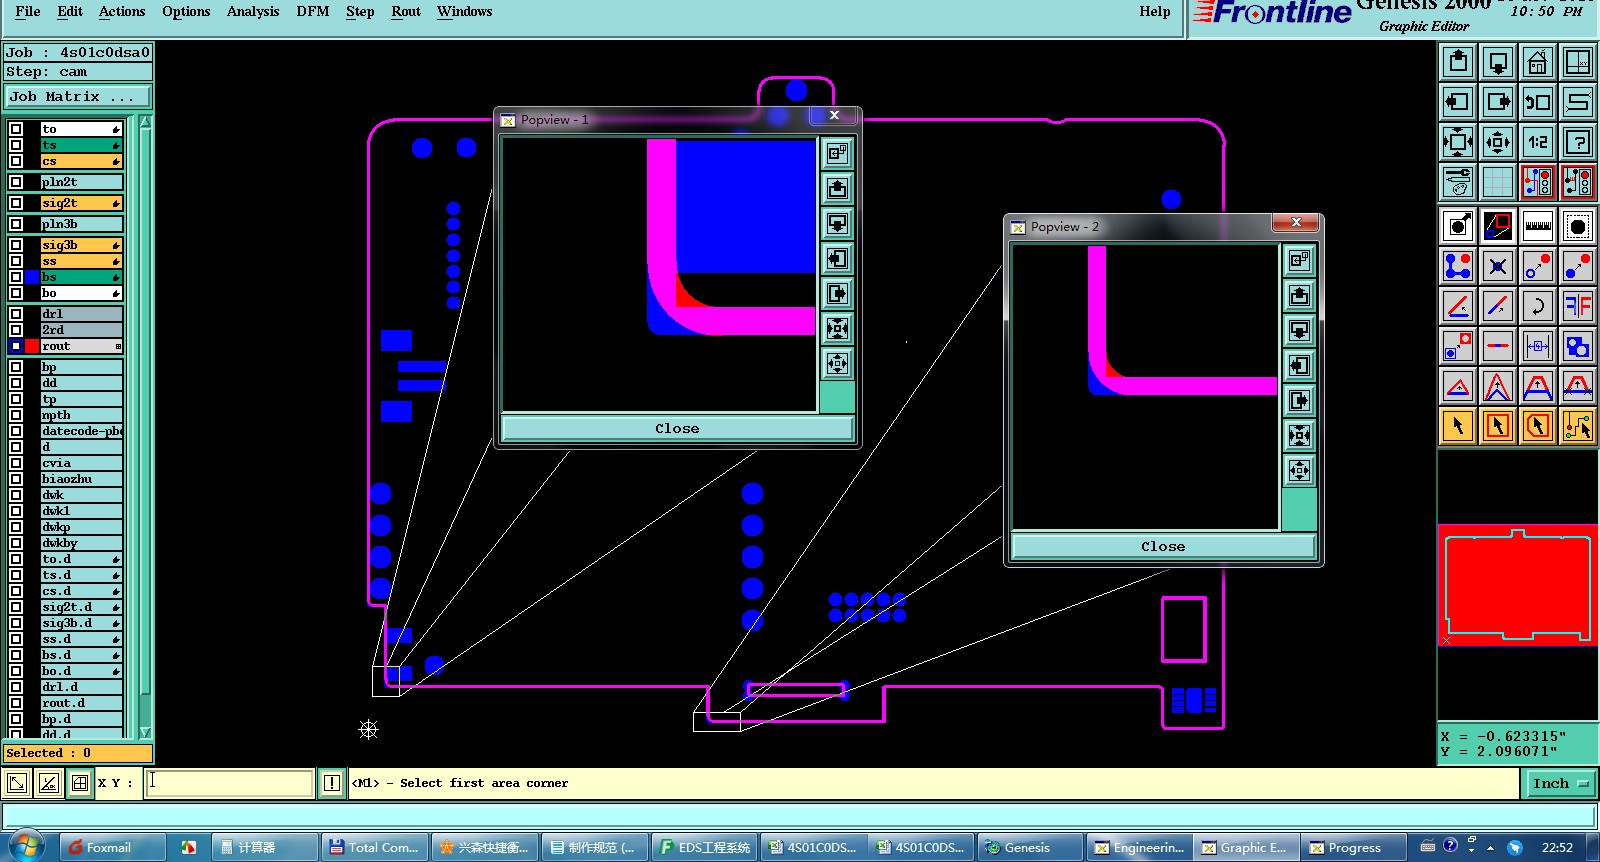The height and width of the screenshot is (862, 1600).
Task: Click pan down icon in Popview 2
Action: pyautogui.click(x=1299, y=330)
